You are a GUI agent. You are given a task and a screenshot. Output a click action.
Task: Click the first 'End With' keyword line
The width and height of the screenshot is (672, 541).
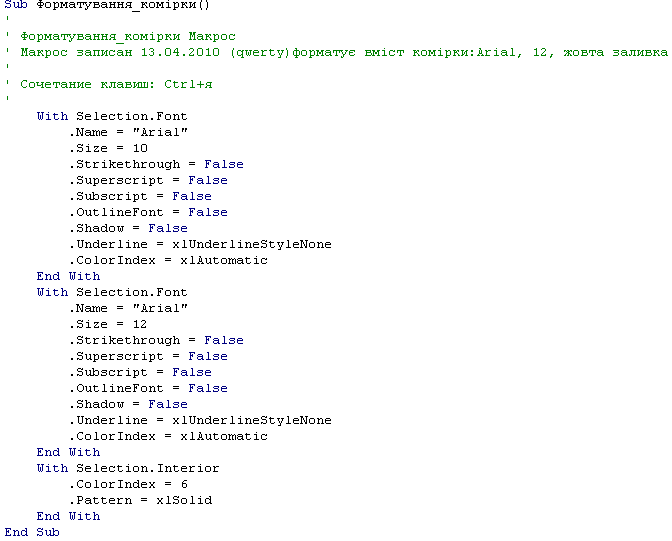pyautogui.click(x=68, y=276)
